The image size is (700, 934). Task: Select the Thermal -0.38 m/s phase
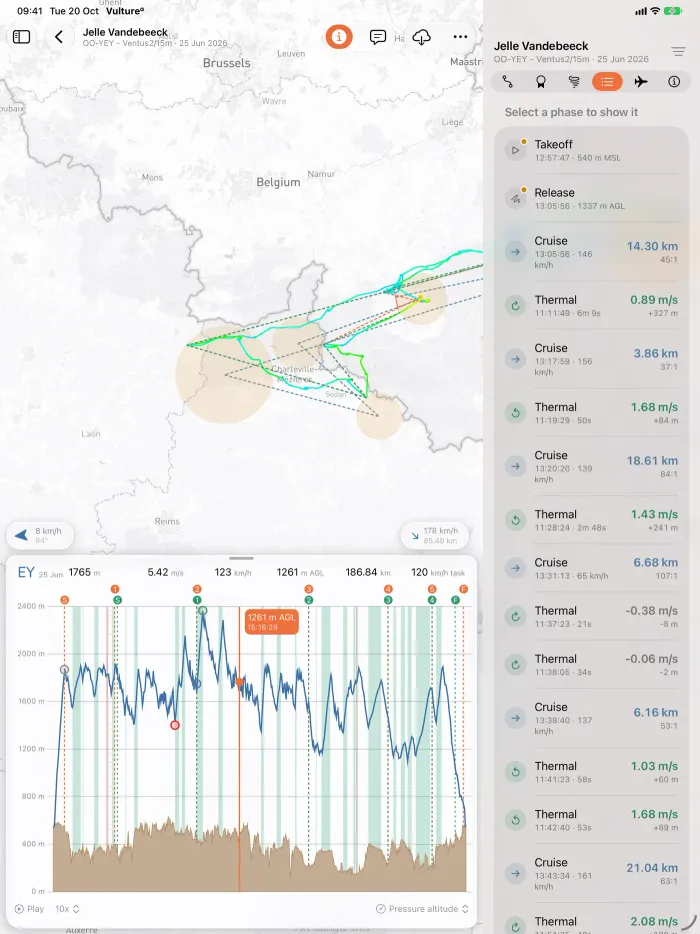[592, 617]
